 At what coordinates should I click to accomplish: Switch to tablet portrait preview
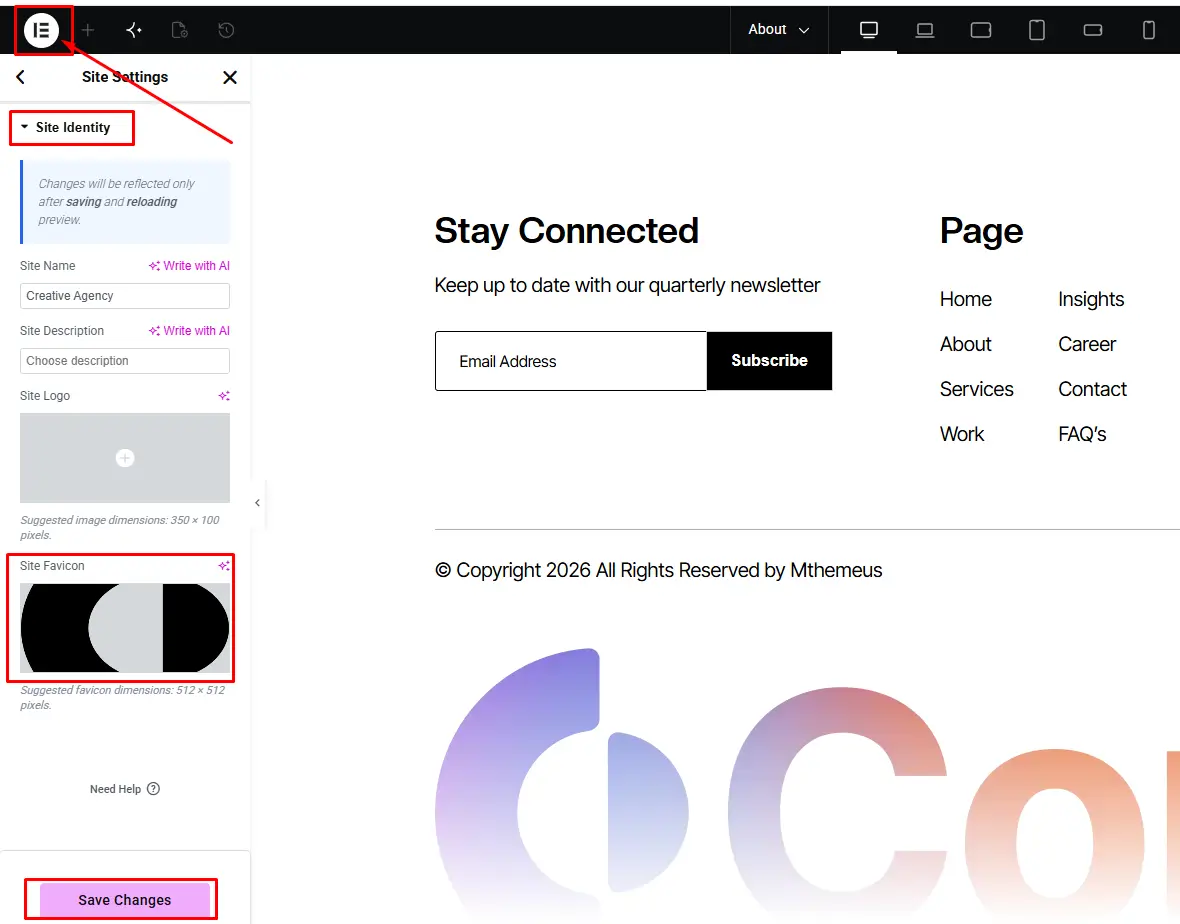tap(1037, 30)
